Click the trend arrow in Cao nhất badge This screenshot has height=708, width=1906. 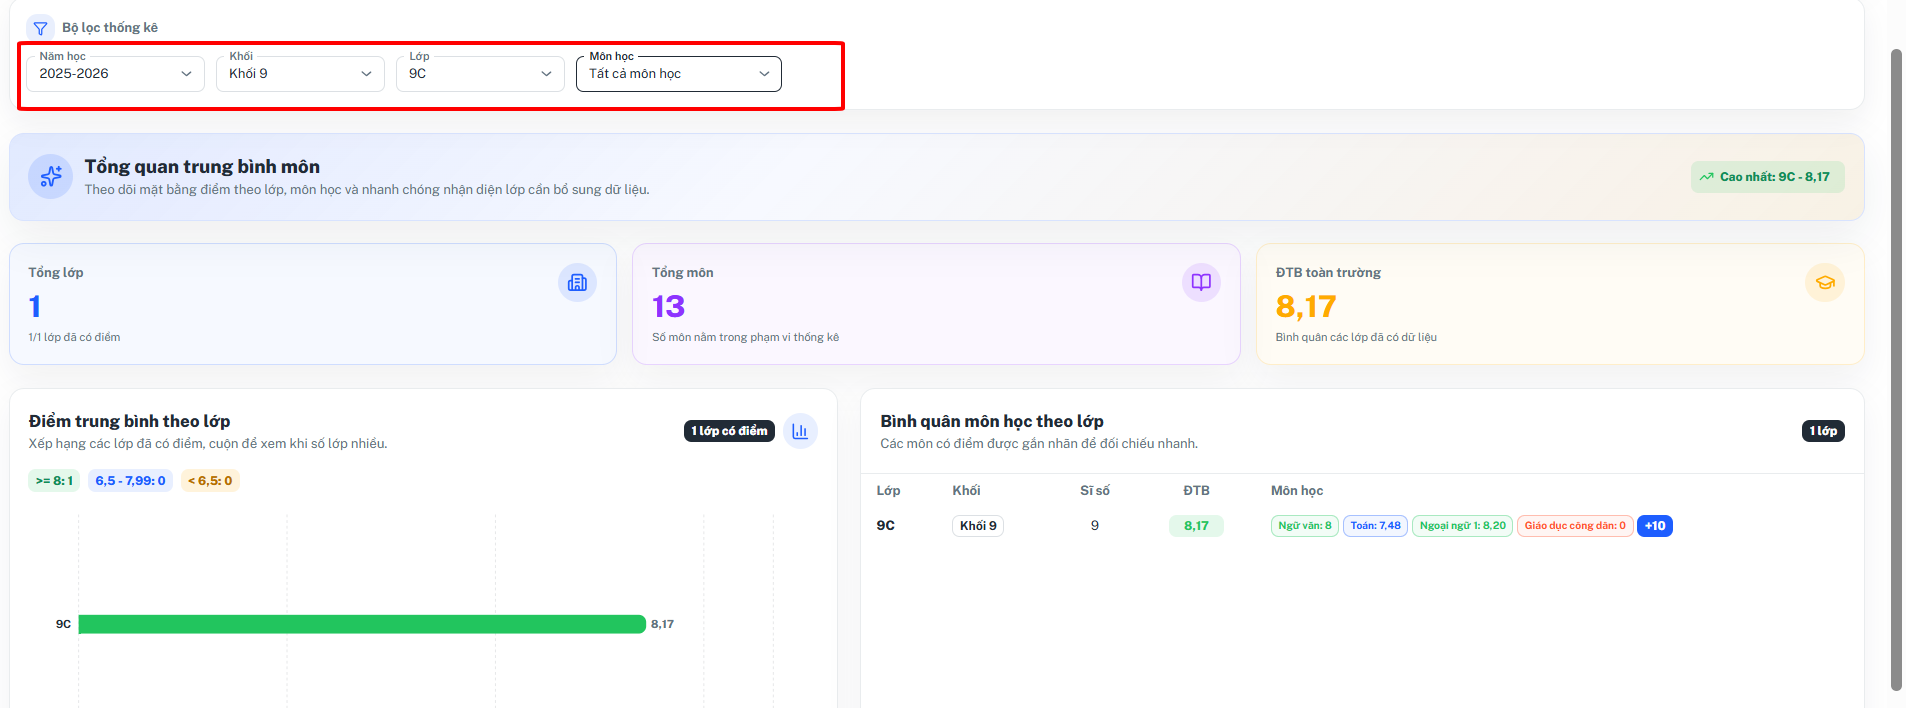1706,177
